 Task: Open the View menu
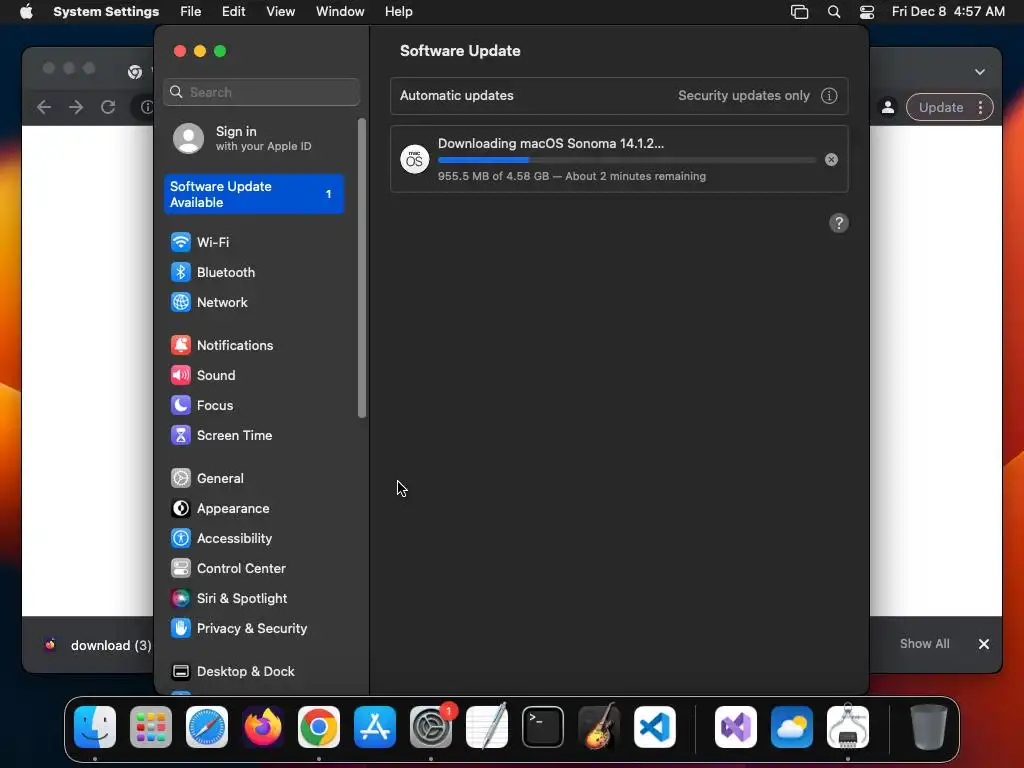click(x=280, y=12)
